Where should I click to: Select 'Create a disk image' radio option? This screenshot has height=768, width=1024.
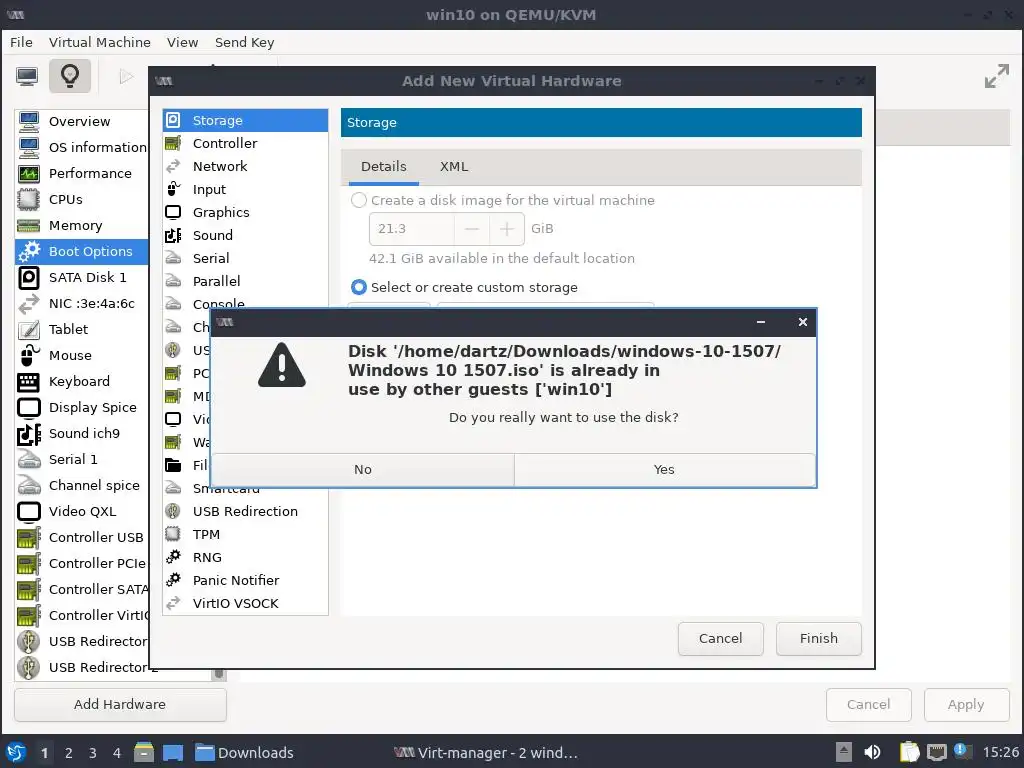pyautogui.click(x=359, y=200)
